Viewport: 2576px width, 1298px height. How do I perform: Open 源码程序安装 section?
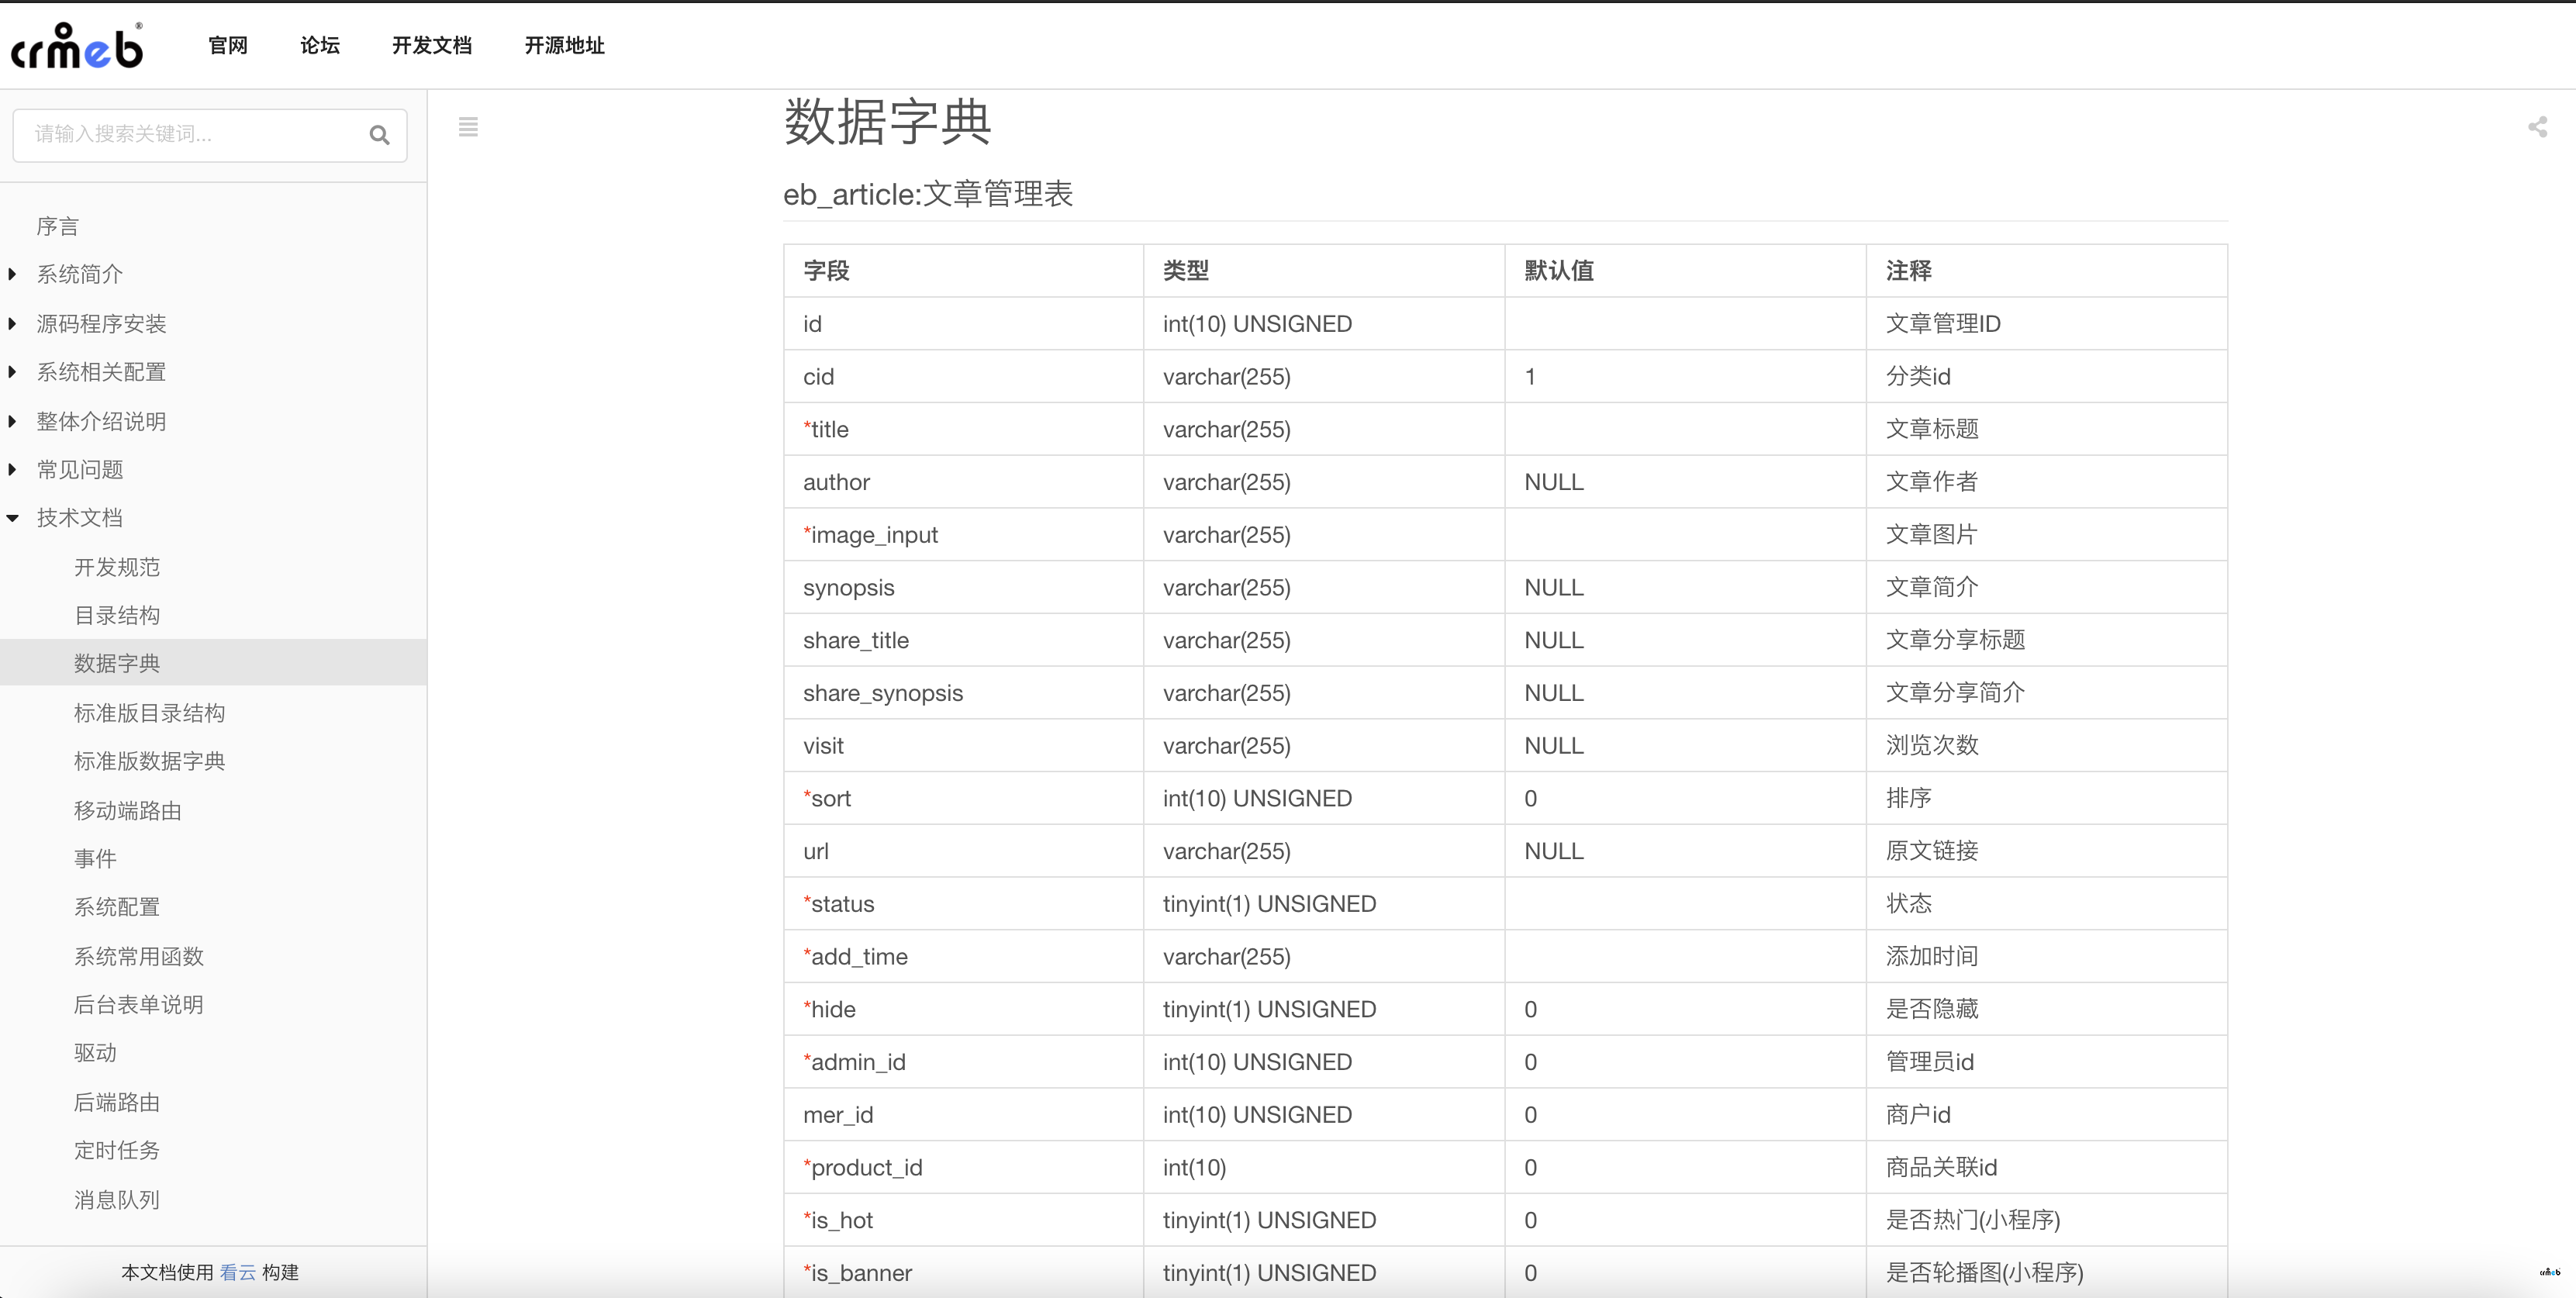tap(101, 323)
